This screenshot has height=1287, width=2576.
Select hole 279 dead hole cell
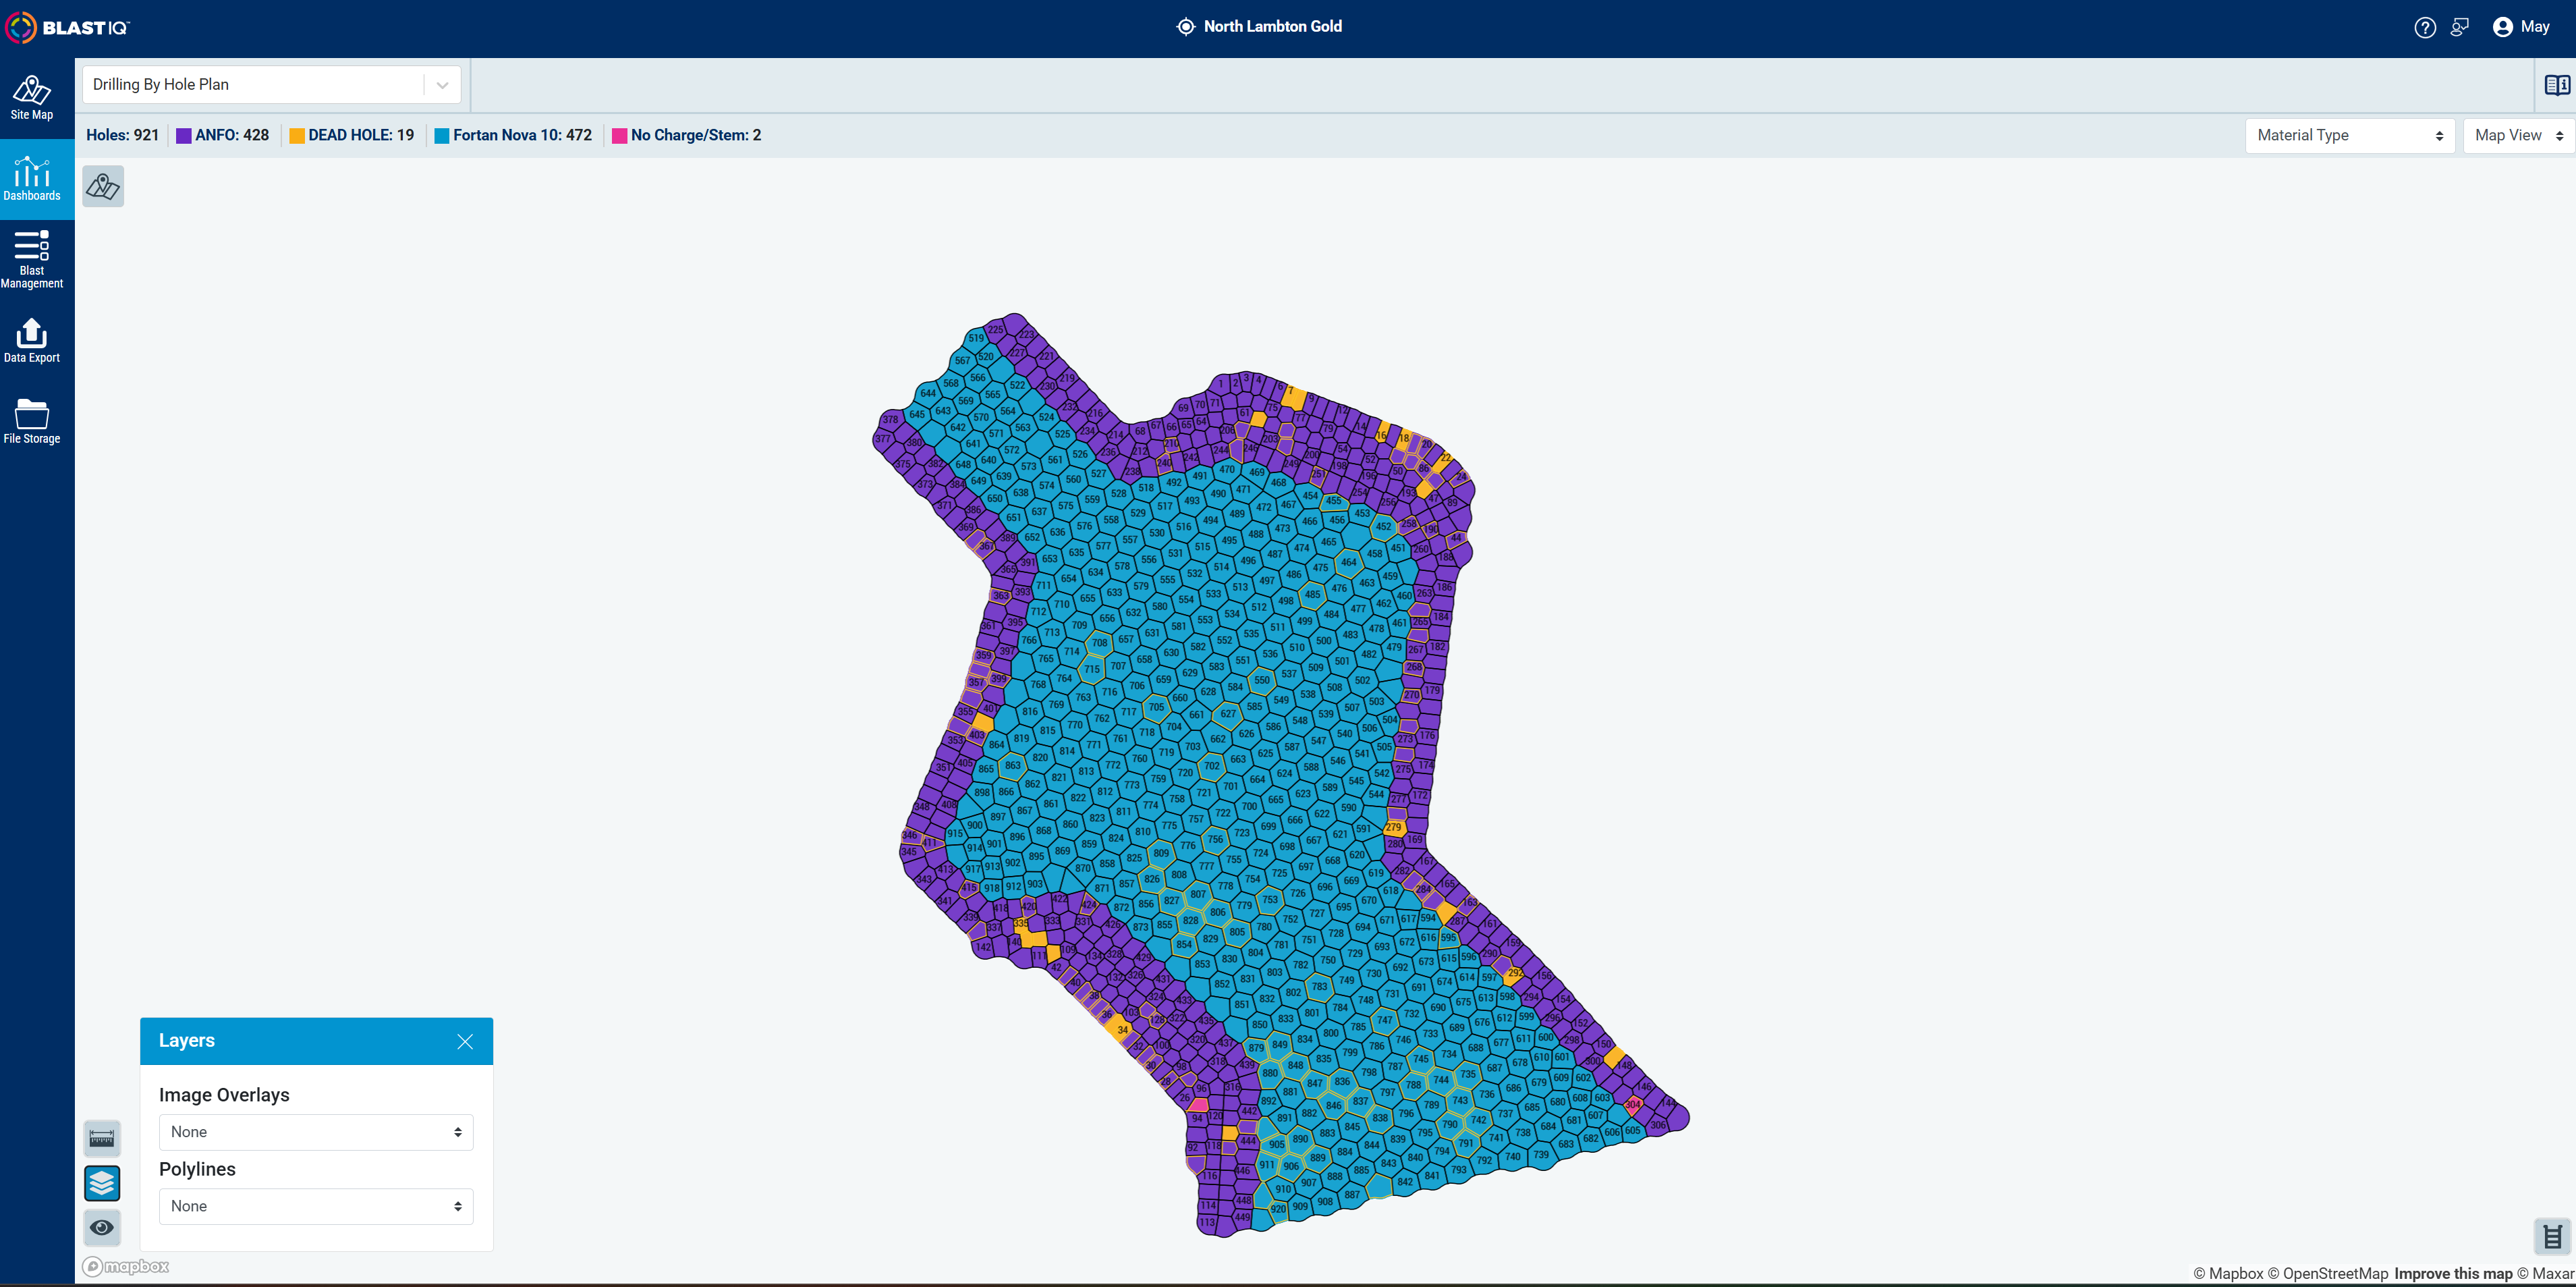pos(1394,828)
